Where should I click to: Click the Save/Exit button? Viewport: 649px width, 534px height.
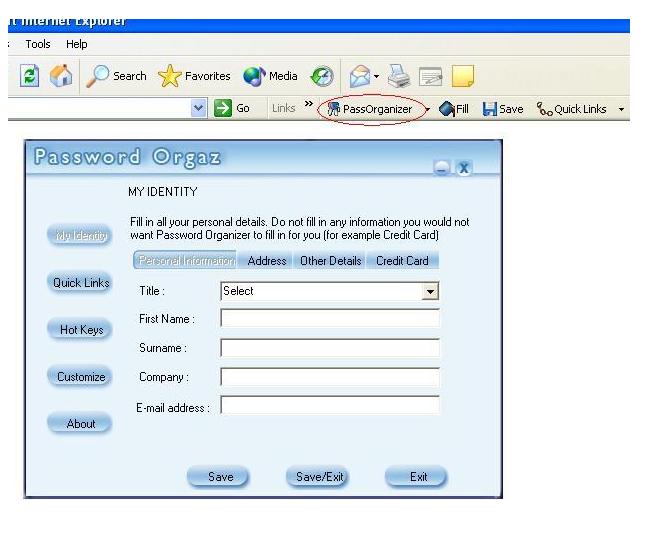(x=318, y=477)
